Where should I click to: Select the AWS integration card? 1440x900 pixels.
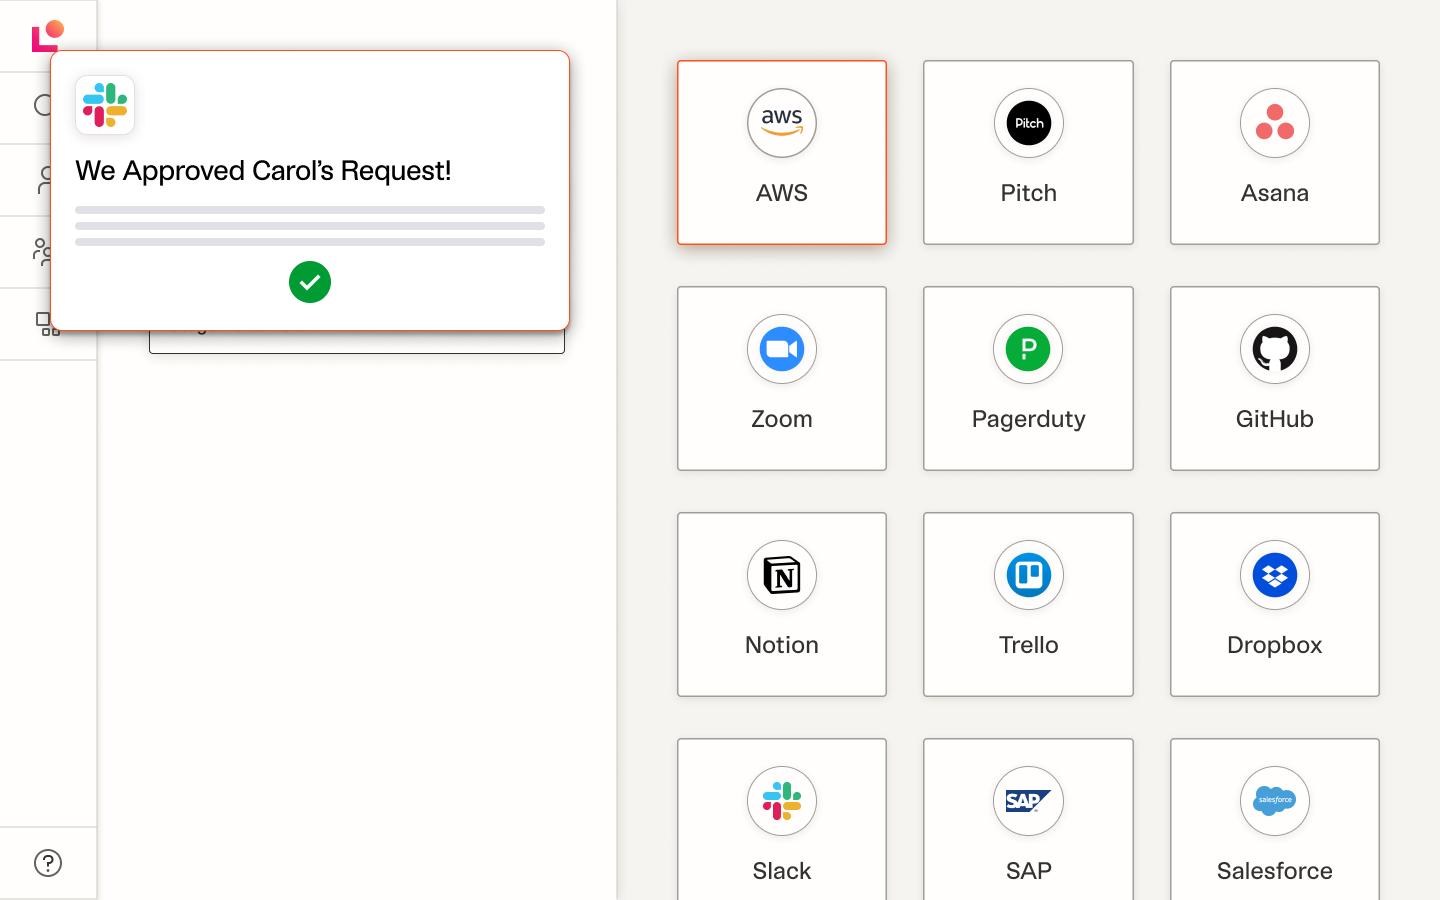click(782, 152)
